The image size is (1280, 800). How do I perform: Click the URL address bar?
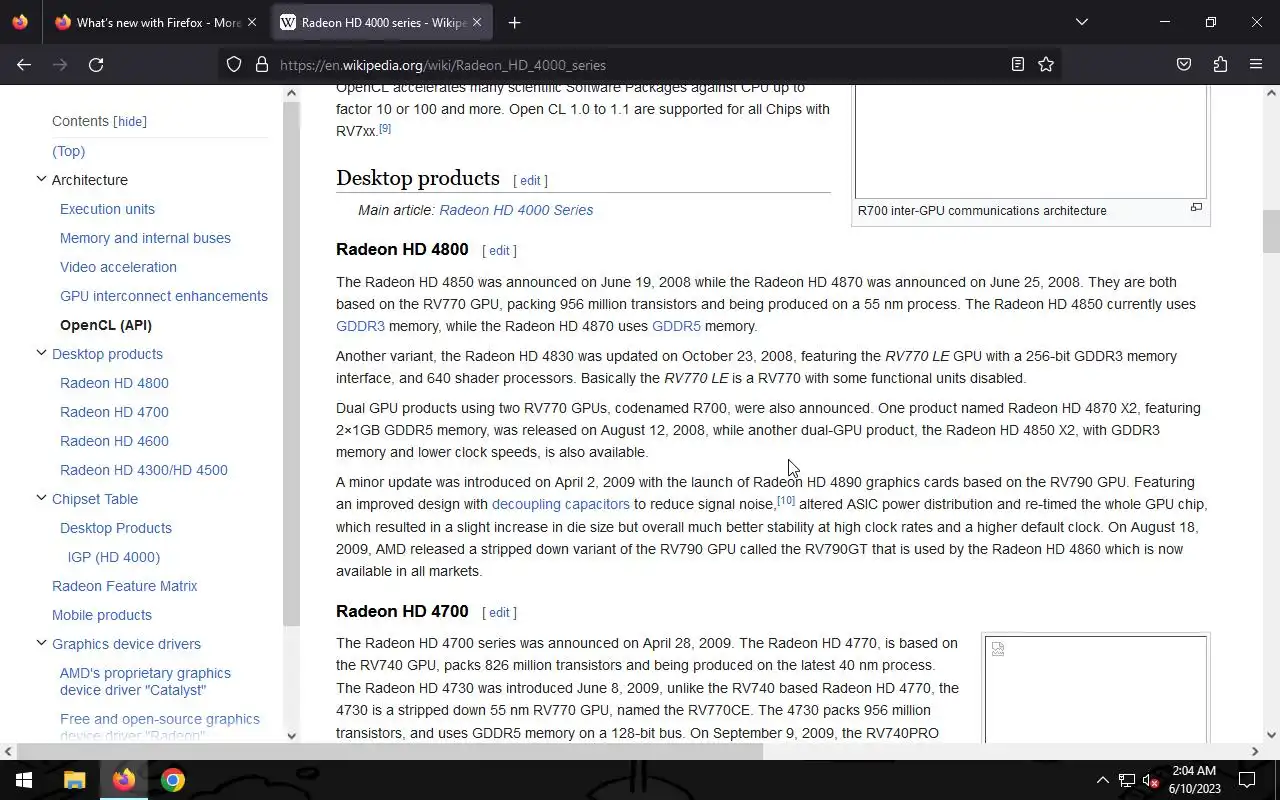pos(640,65)
